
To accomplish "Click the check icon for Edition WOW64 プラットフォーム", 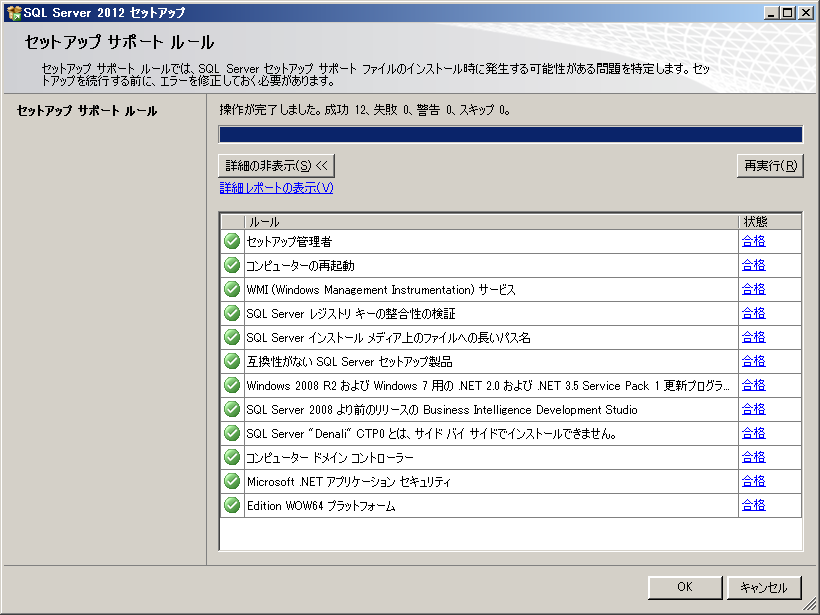I will [x=232, y=506].
